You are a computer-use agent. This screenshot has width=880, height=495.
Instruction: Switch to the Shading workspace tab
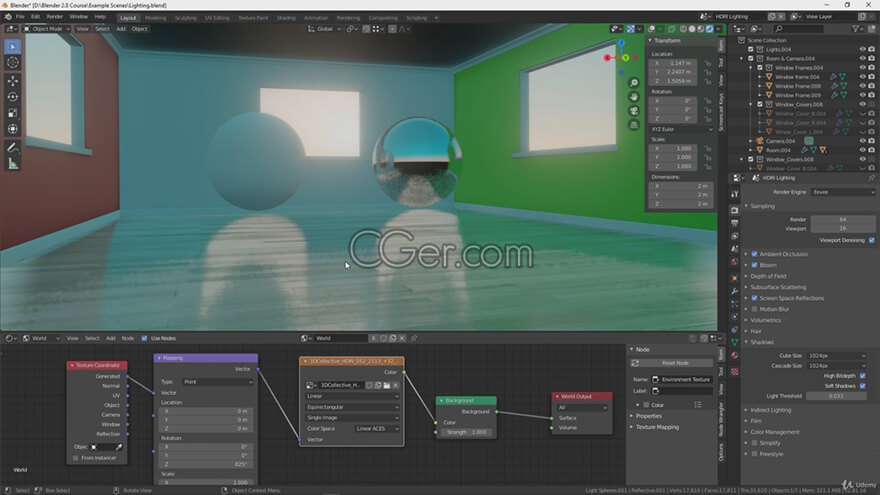click(286, 18)
